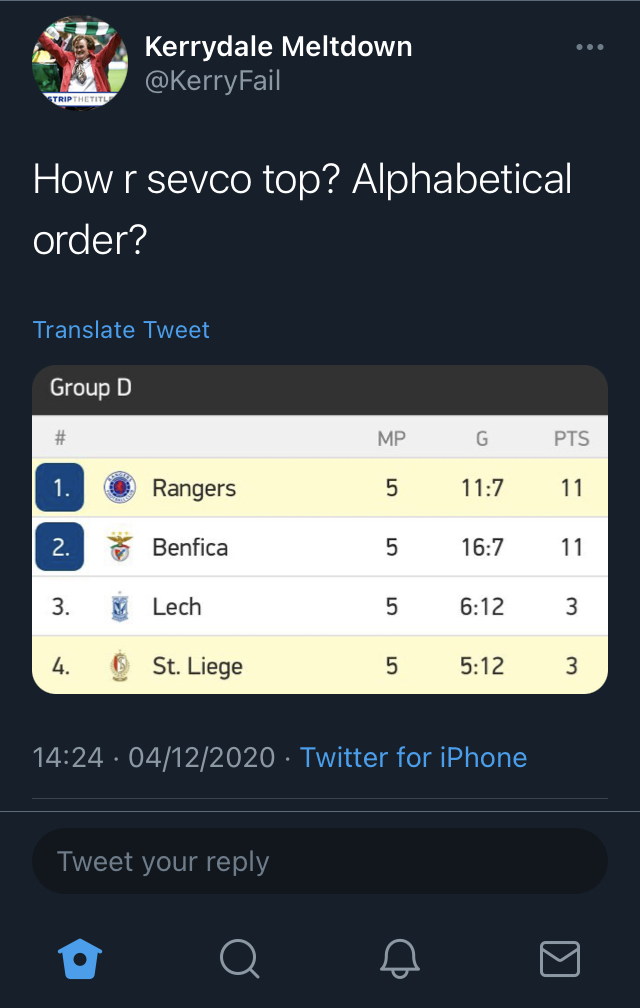Open the Search tab magnifier icon
This screenshot has height=1008, width=640.
tap(239, 959)
